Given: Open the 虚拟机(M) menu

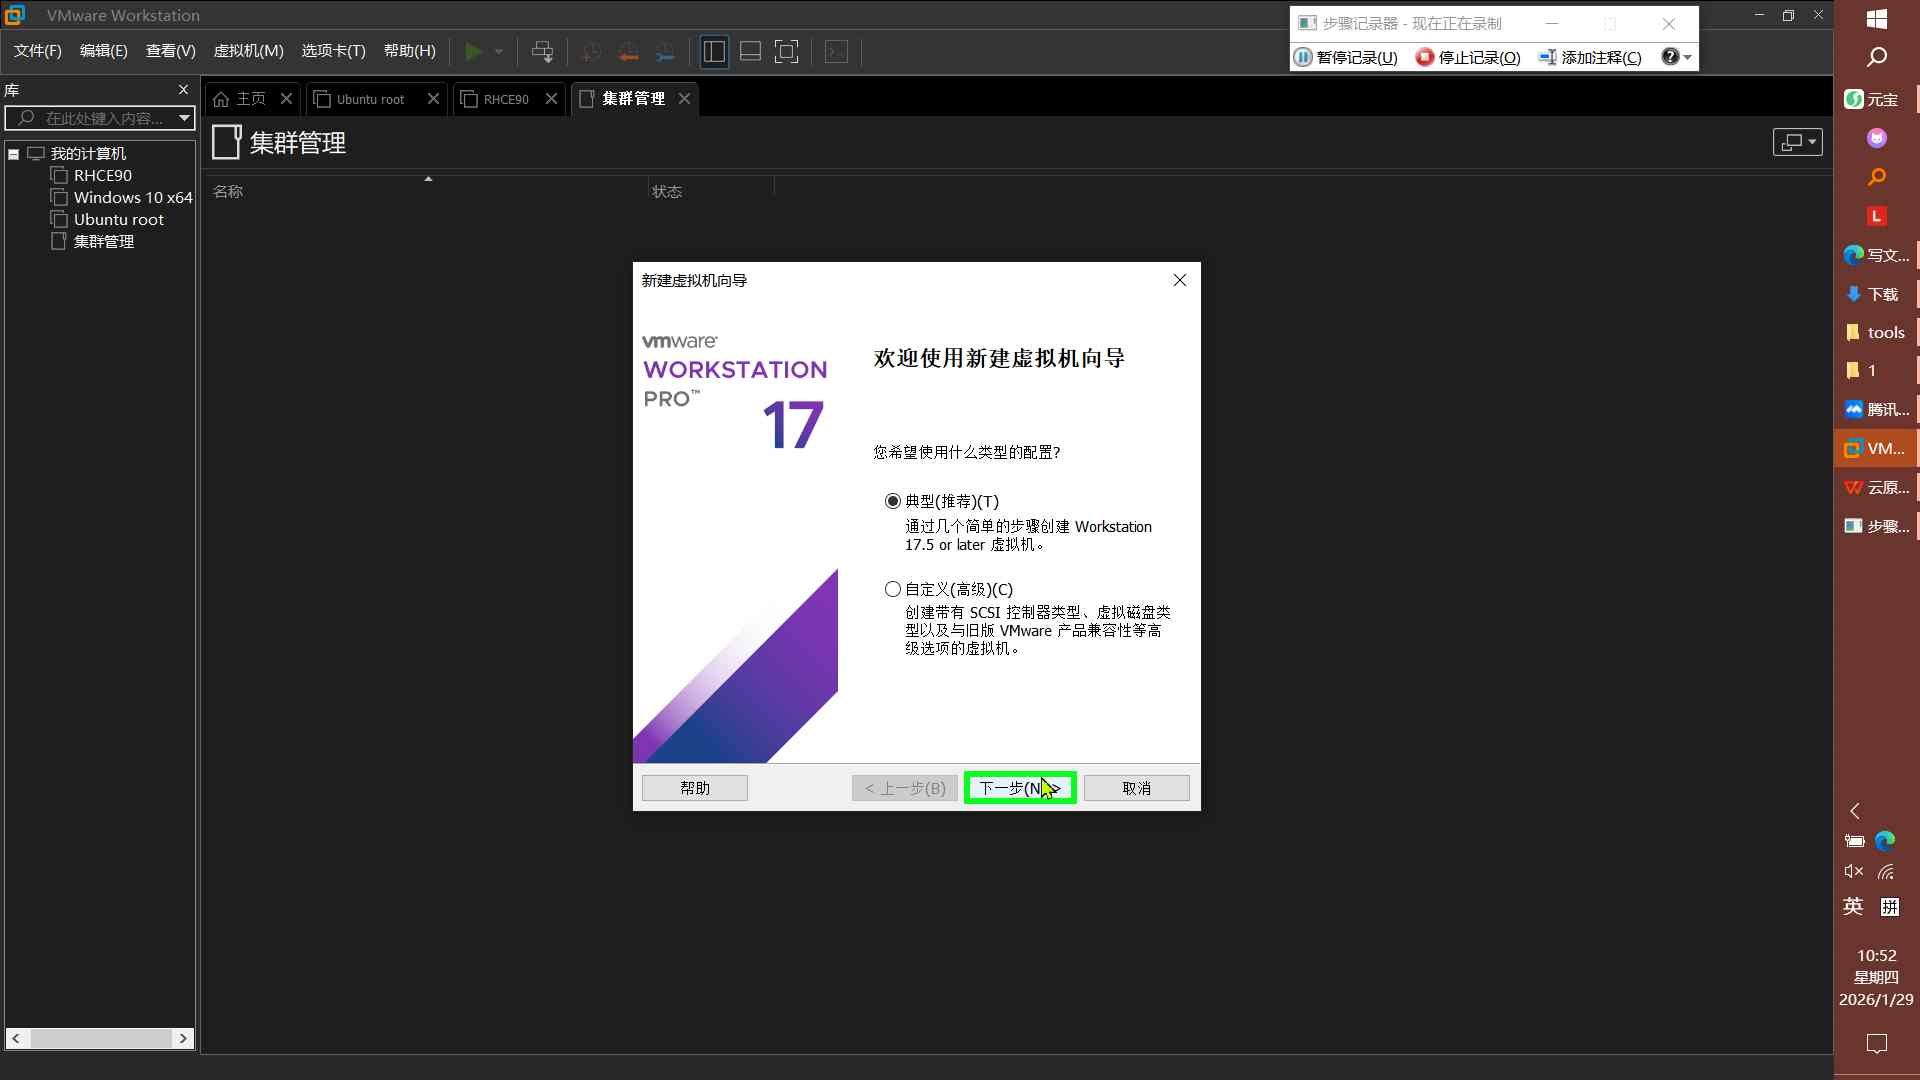Looking at the screenshot, I should (x=248, y=51).
